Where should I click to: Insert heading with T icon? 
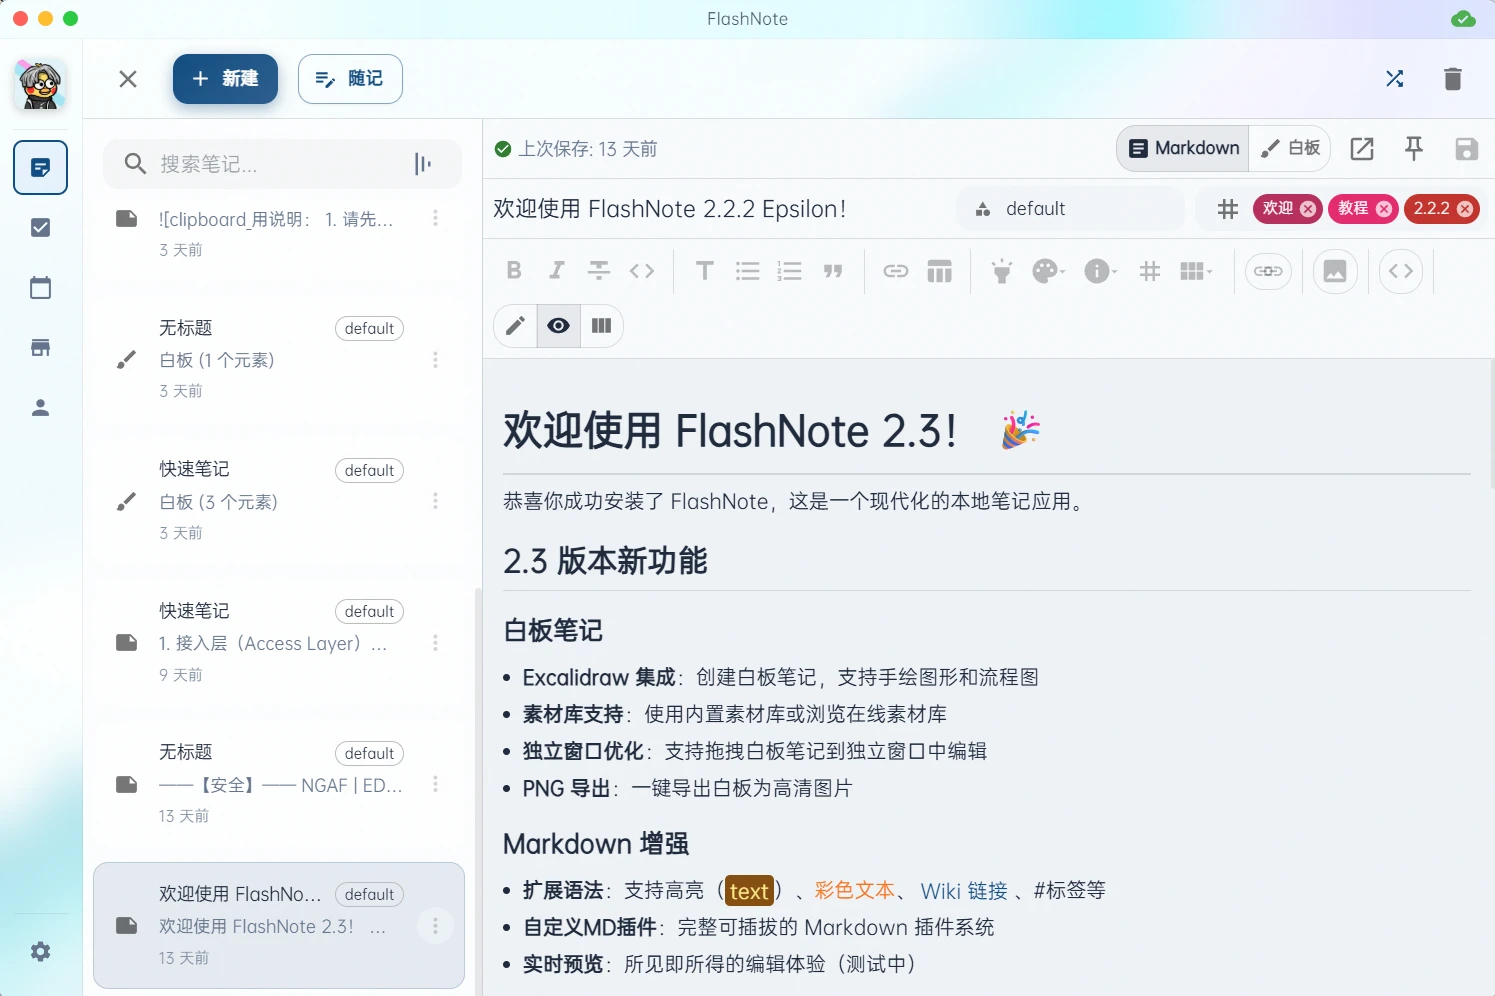tap(705, 271)
